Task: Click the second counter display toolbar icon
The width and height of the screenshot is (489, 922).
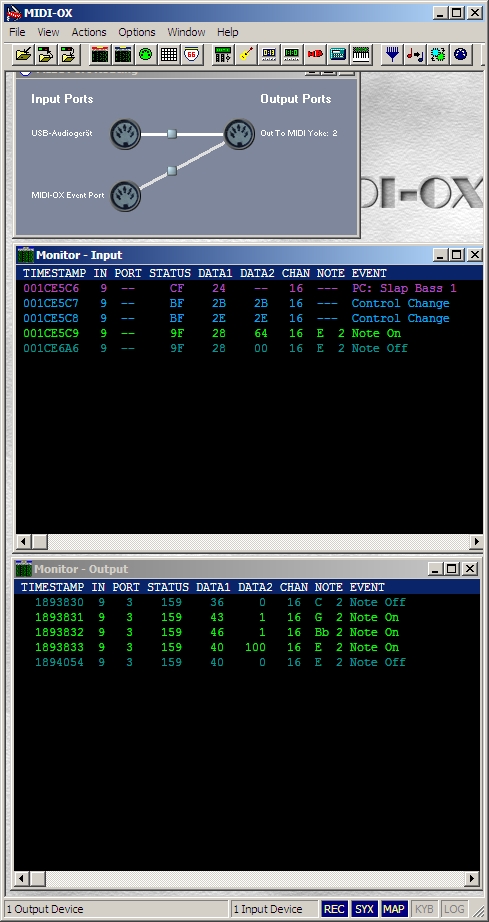Action: pyautogui.click(x=292, y=55)
